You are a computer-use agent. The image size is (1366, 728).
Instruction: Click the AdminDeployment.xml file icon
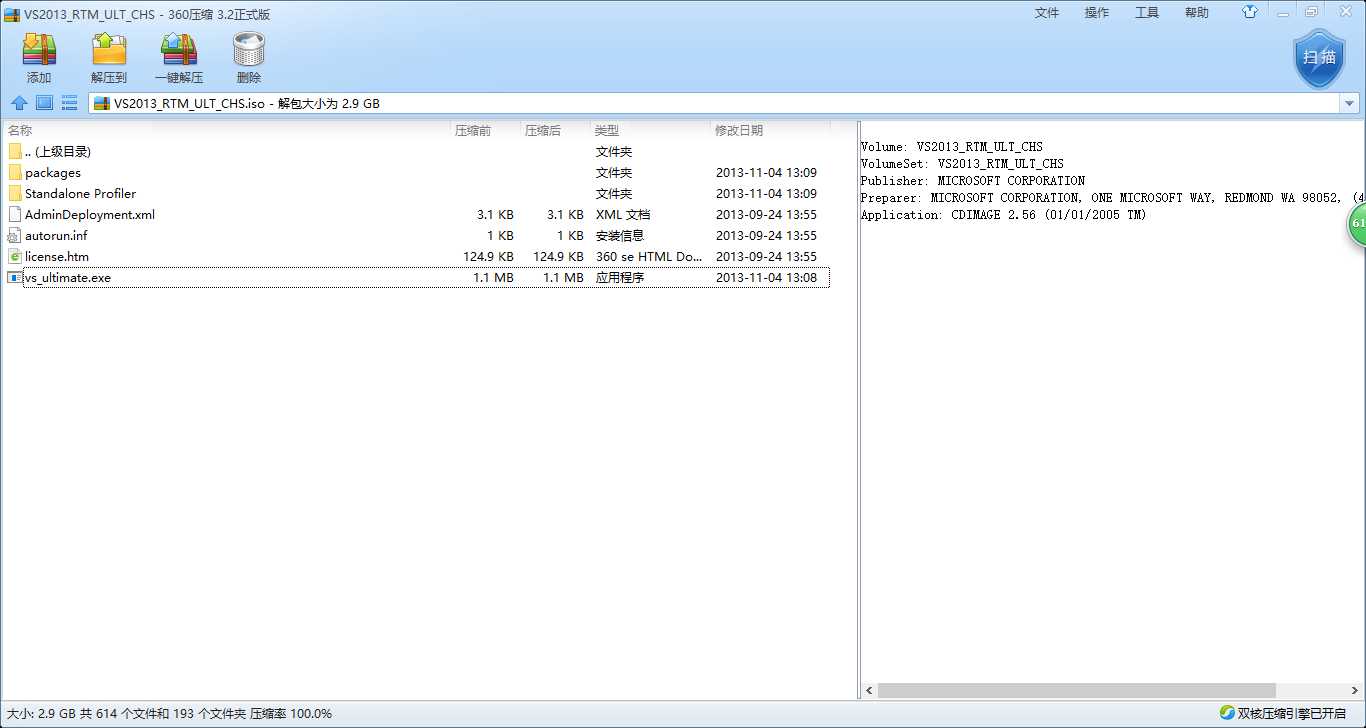(14, 214)
